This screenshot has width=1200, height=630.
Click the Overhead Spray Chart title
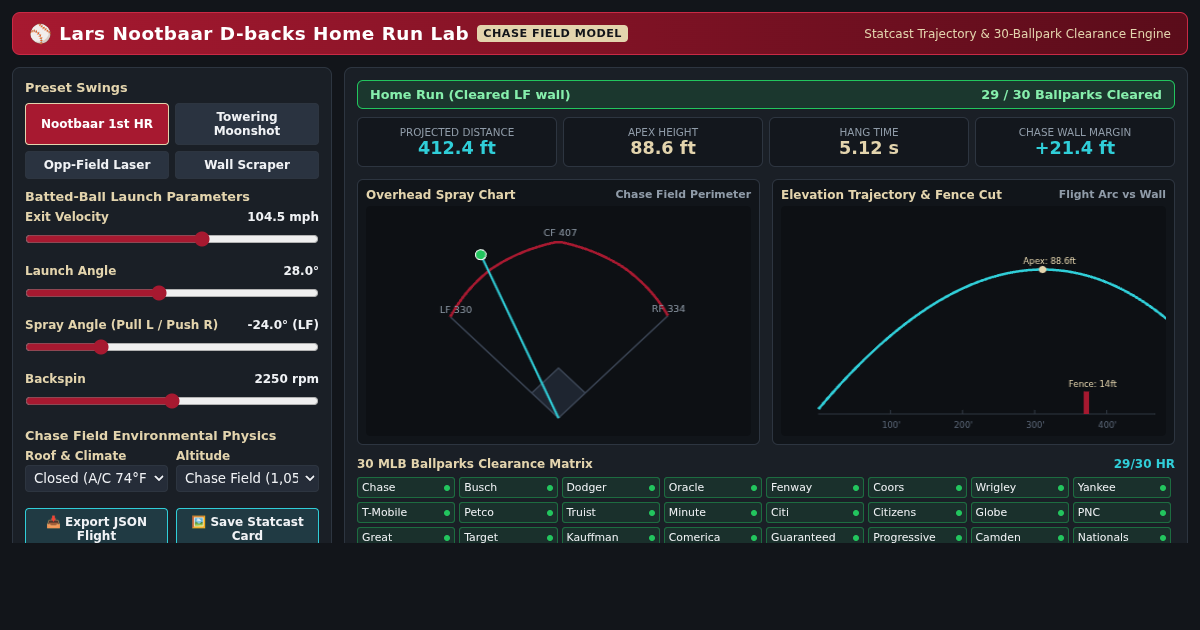point(441,195)
